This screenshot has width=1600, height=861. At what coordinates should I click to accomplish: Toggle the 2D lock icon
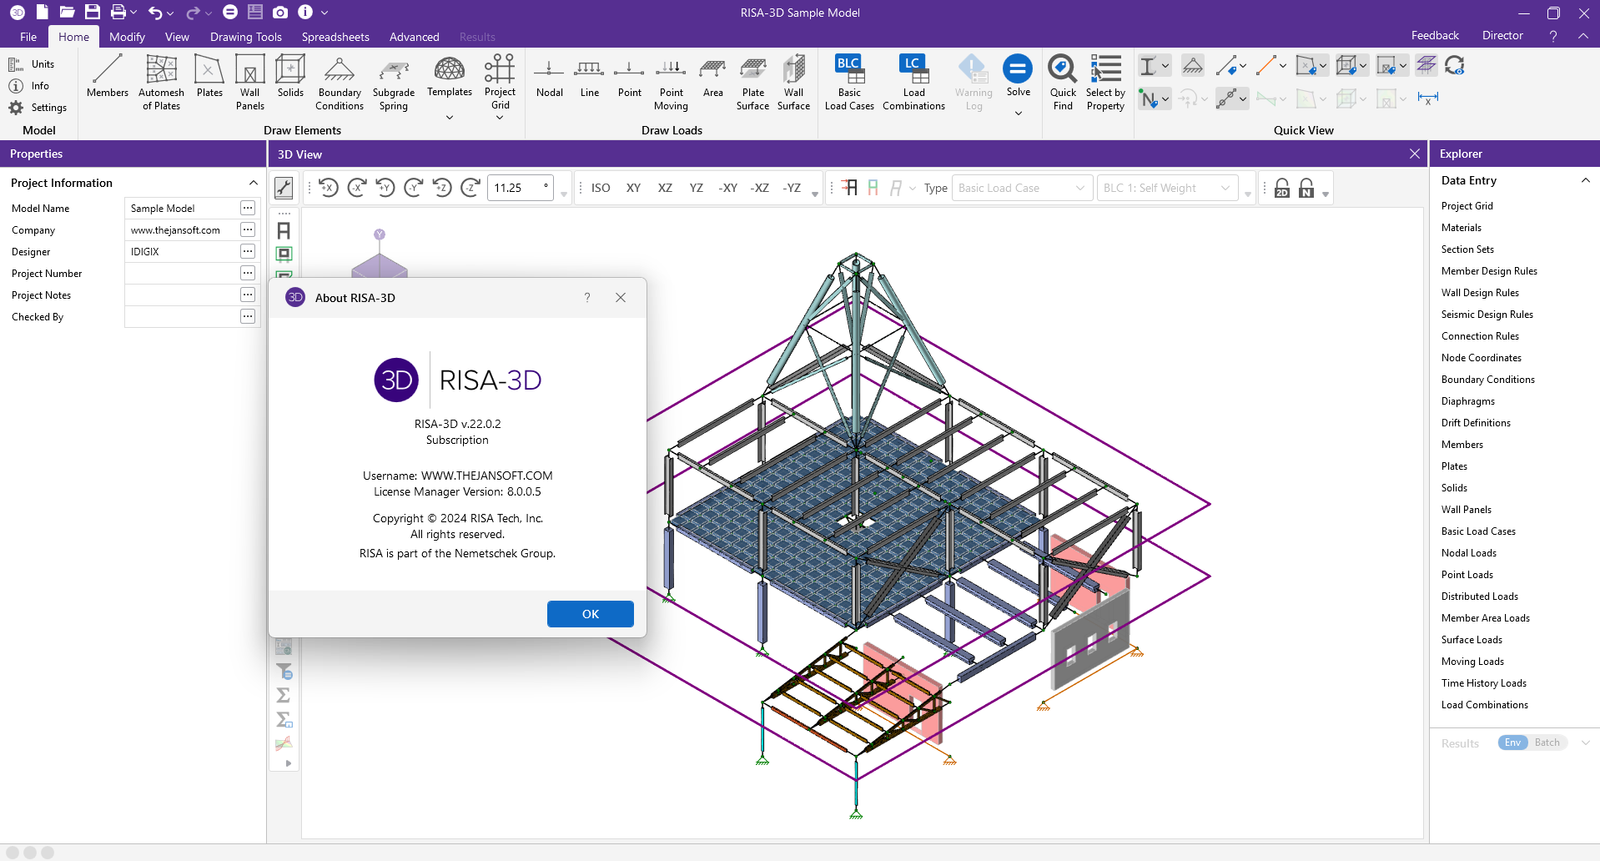coord(1282,188)
